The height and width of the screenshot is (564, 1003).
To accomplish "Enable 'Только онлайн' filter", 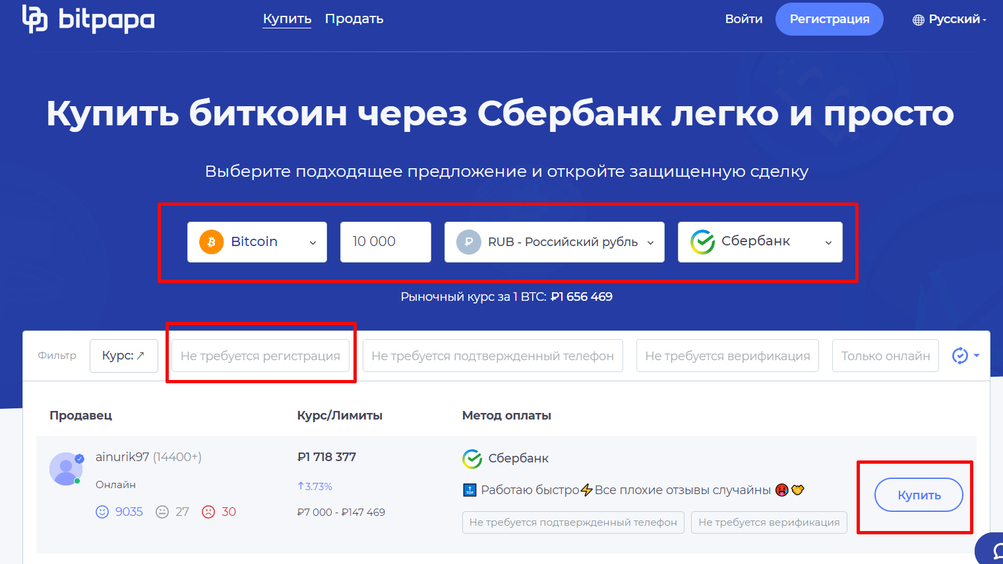I will 885,356.
